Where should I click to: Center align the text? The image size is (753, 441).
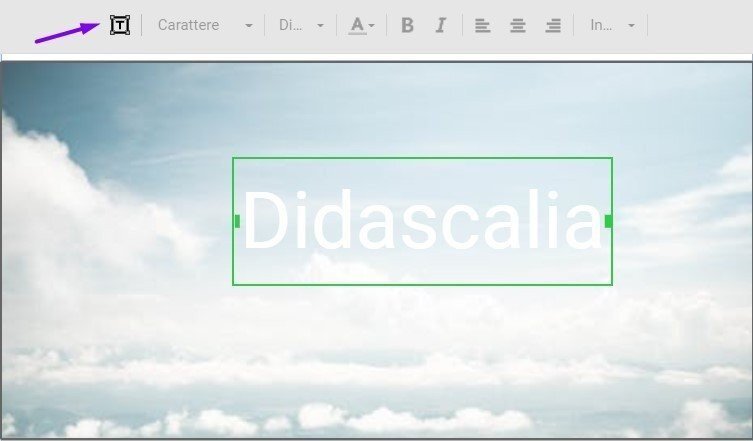pos(518,25)
